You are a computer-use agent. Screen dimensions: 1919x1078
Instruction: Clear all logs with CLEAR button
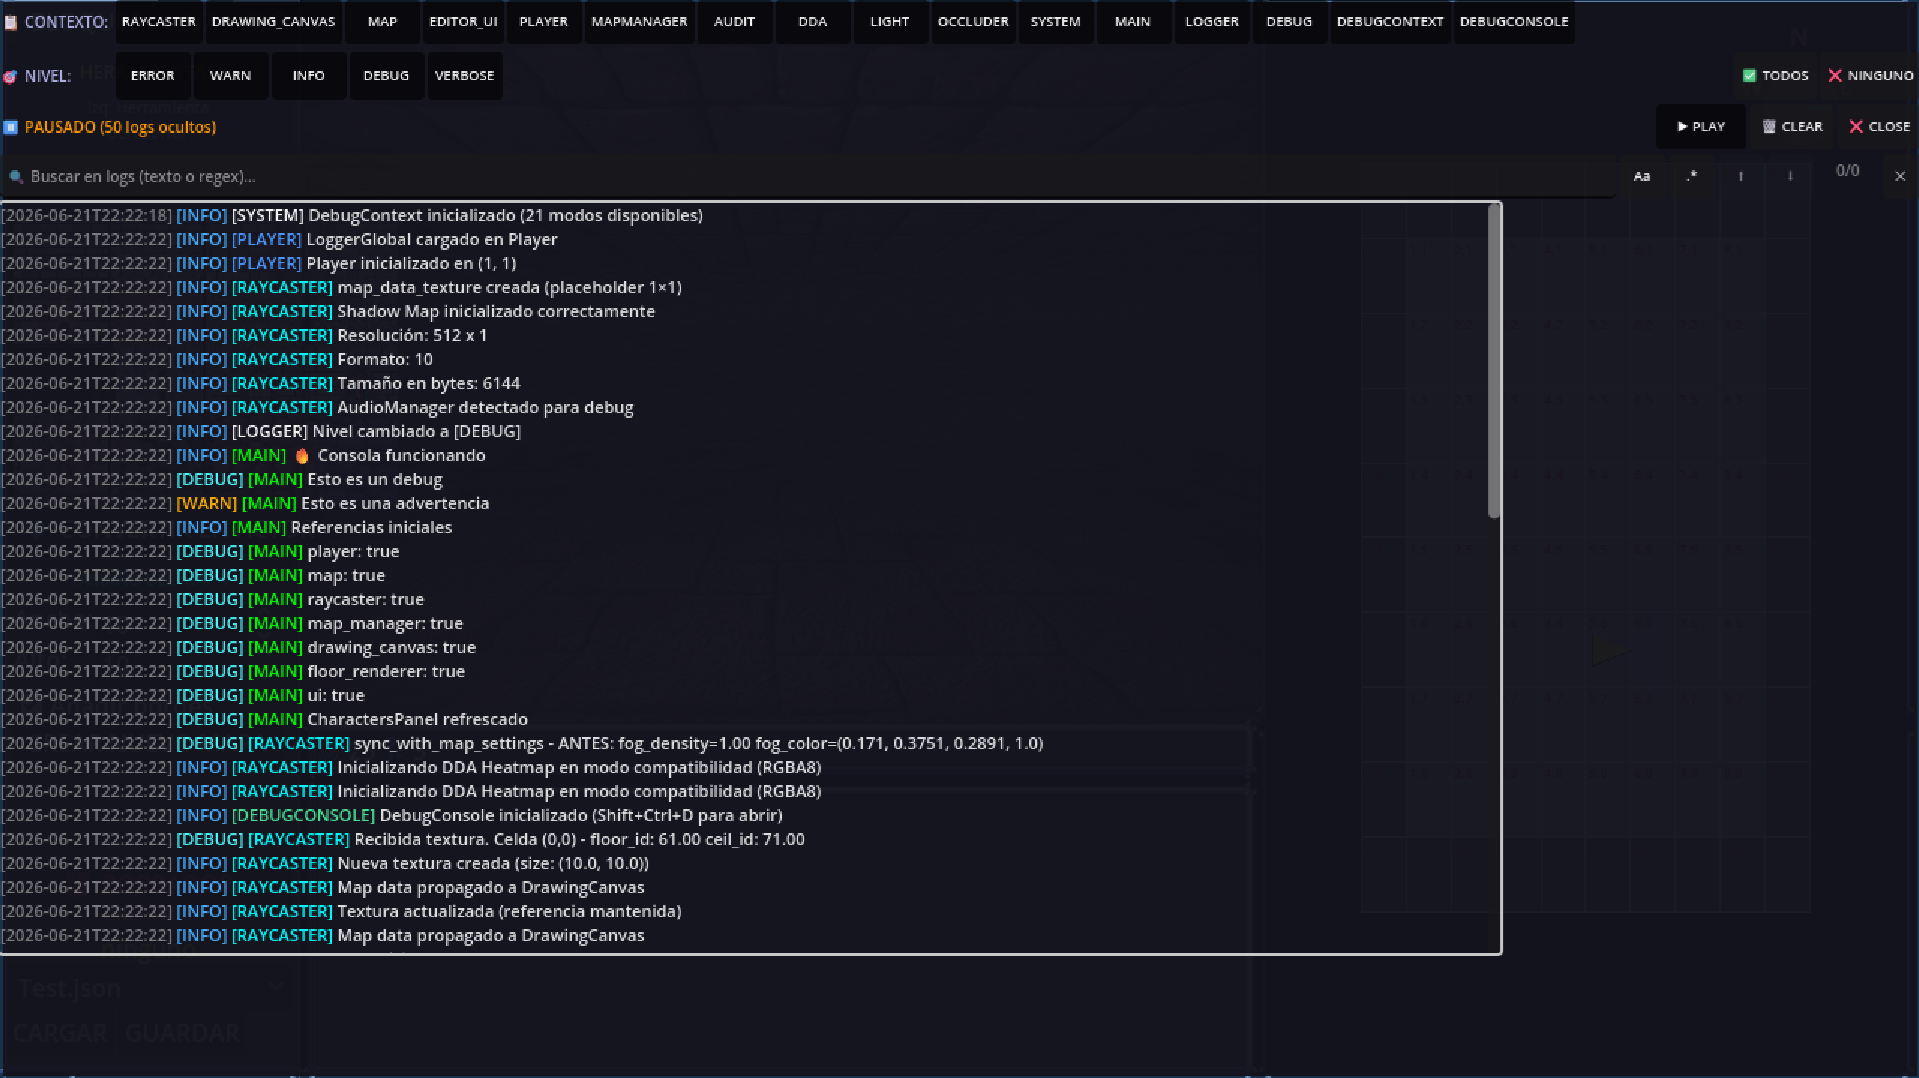(x=1793, y=127)
